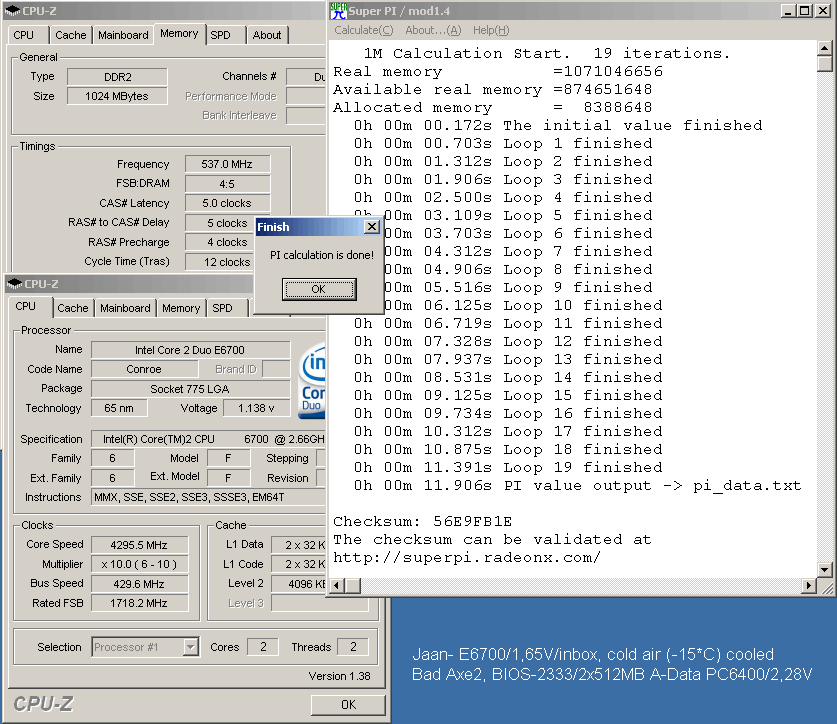Open the Help menu in Super PI

[x=491, y=30]
